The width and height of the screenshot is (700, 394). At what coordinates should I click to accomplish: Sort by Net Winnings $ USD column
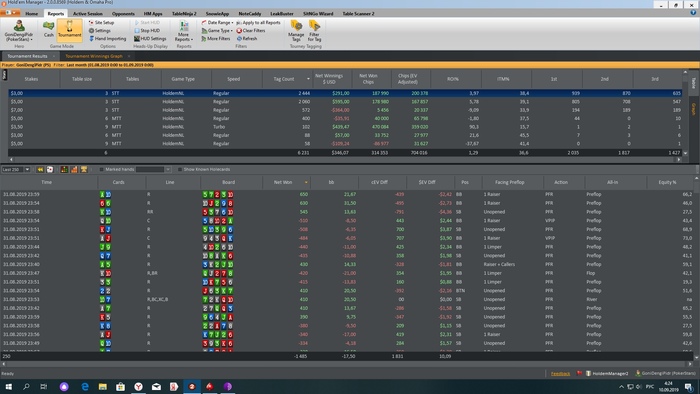point(329,79)
